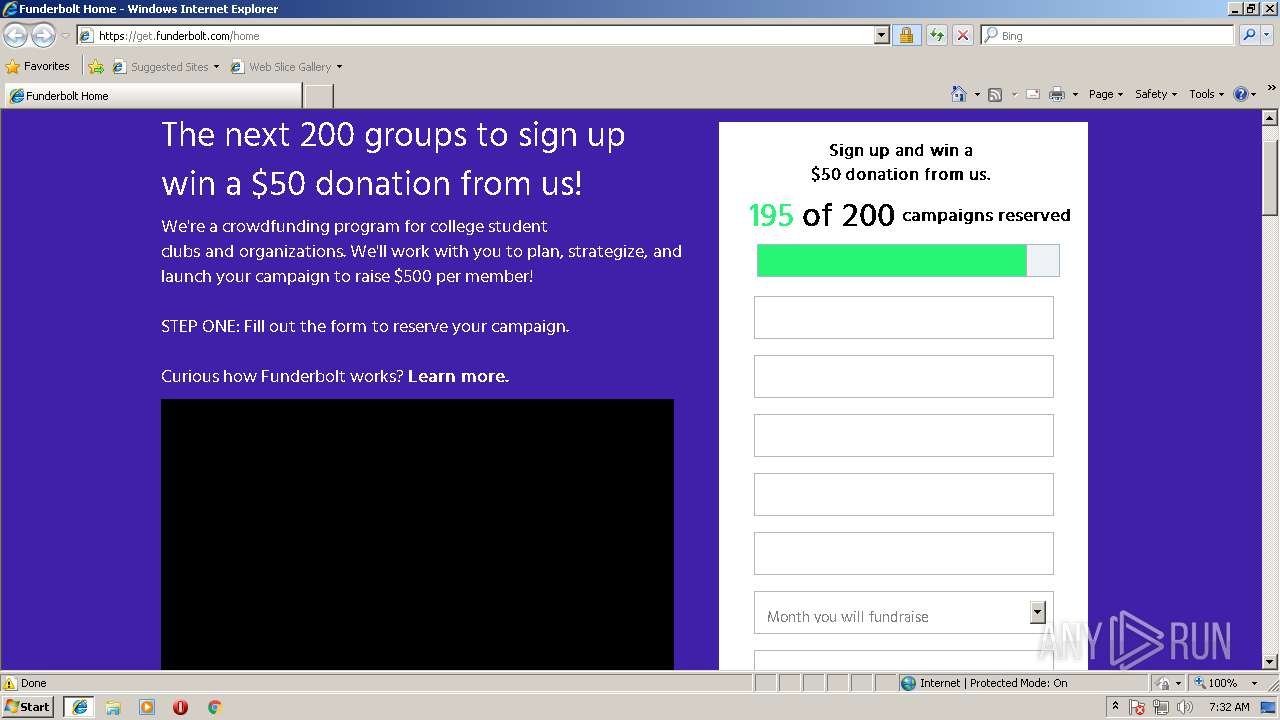Click the Internet Explorer taskbar icon
Viewport: 1280px width, 720px height.
pos(79,706)
